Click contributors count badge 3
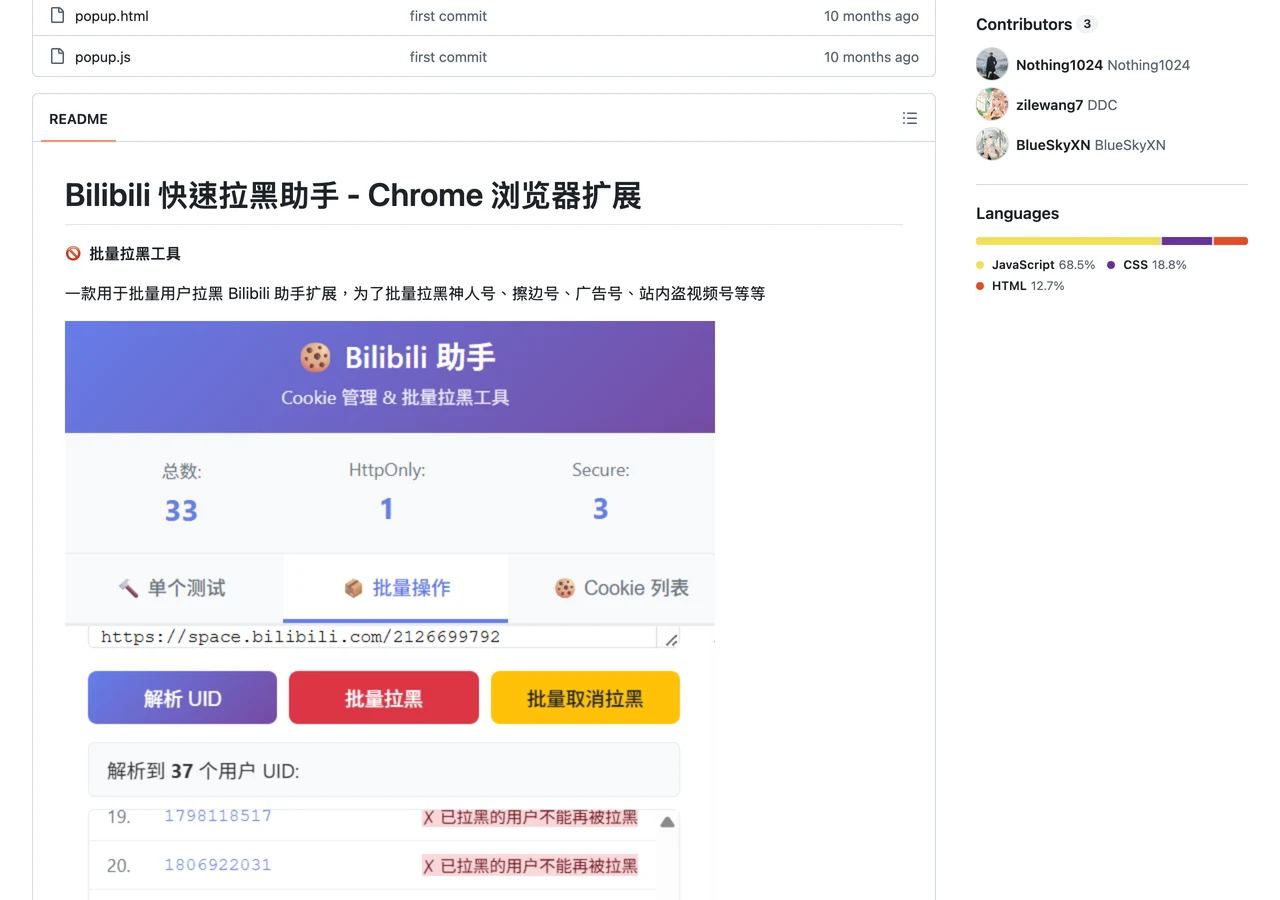The image size is (1280, 900). (x=1087, y=24)
